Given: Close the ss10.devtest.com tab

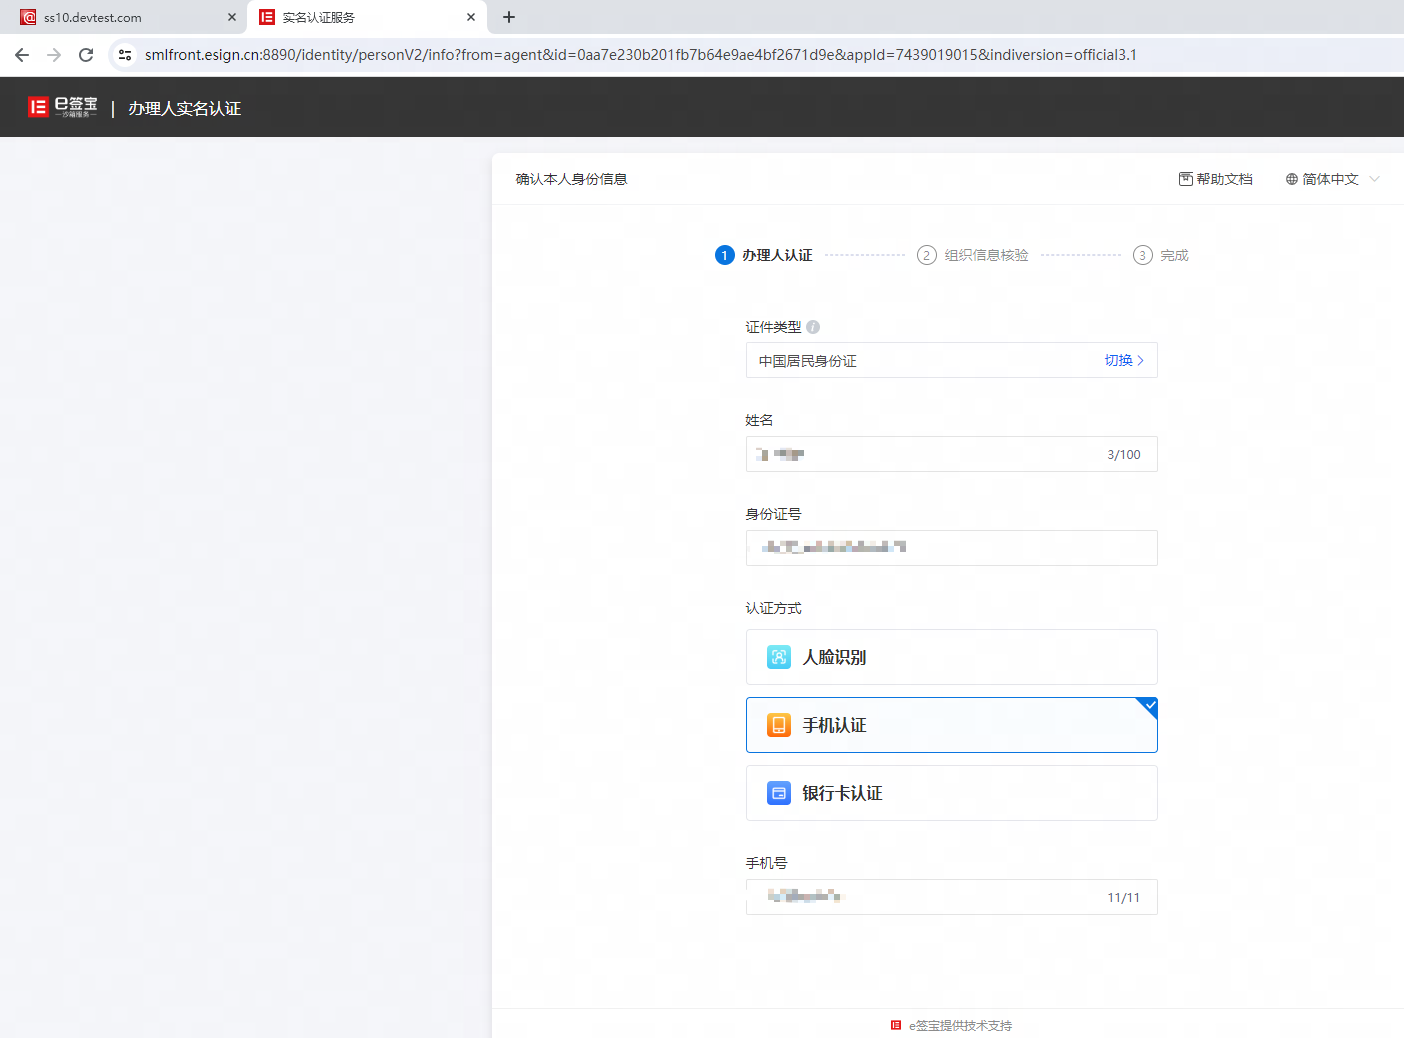Looking at the screenshot, I should (x=232, y=17).
